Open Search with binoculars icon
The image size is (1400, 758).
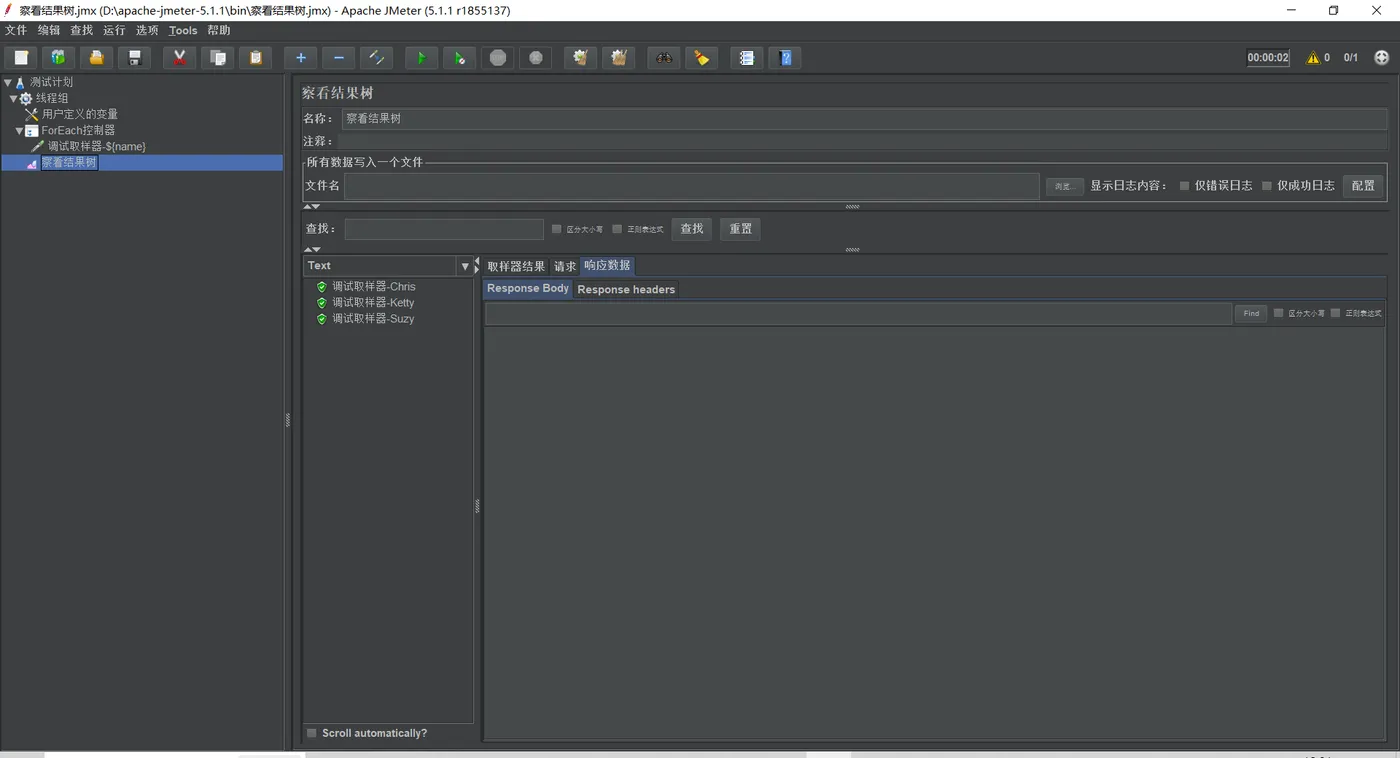click(x=663, y=58)
